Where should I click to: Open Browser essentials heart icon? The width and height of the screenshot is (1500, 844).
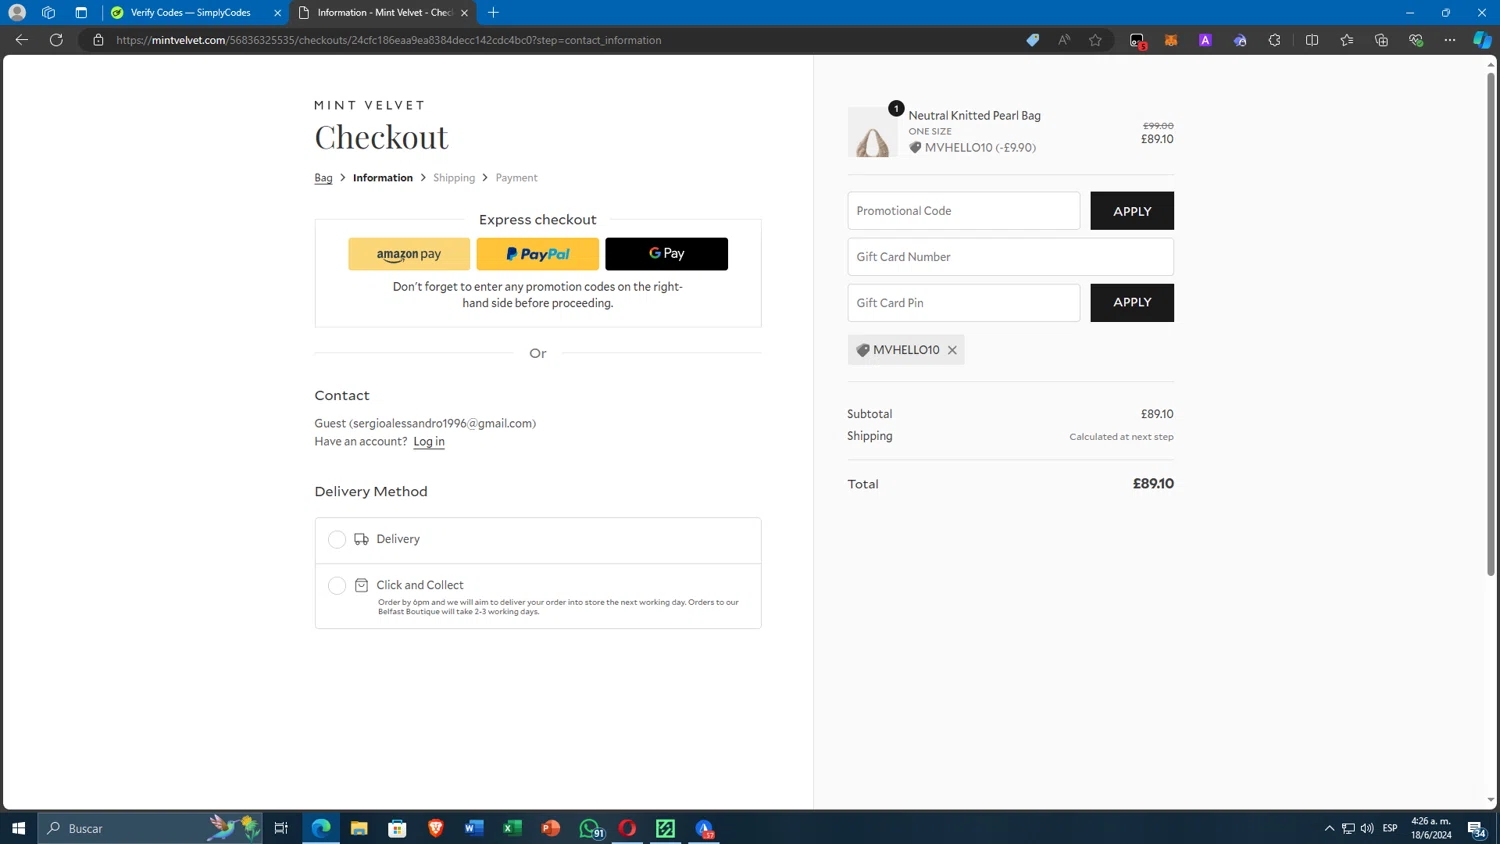point(1416,40)
